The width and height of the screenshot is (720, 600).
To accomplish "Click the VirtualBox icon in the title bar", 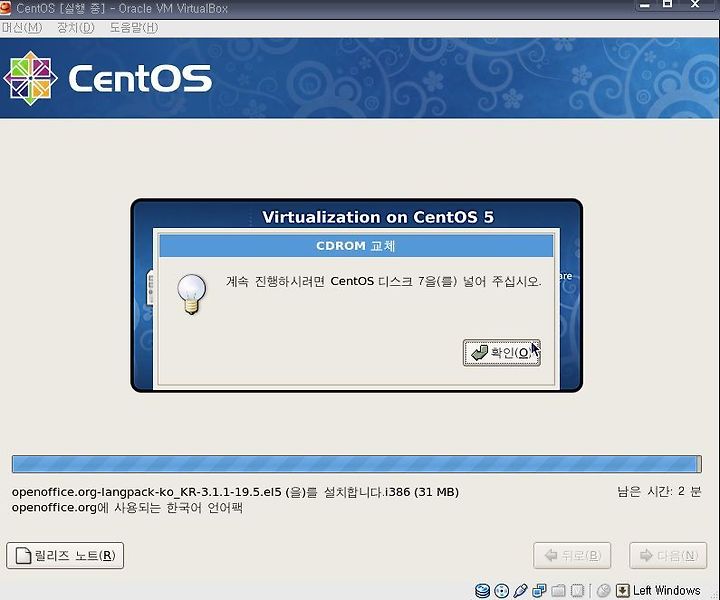I will (x=5, y=8).
